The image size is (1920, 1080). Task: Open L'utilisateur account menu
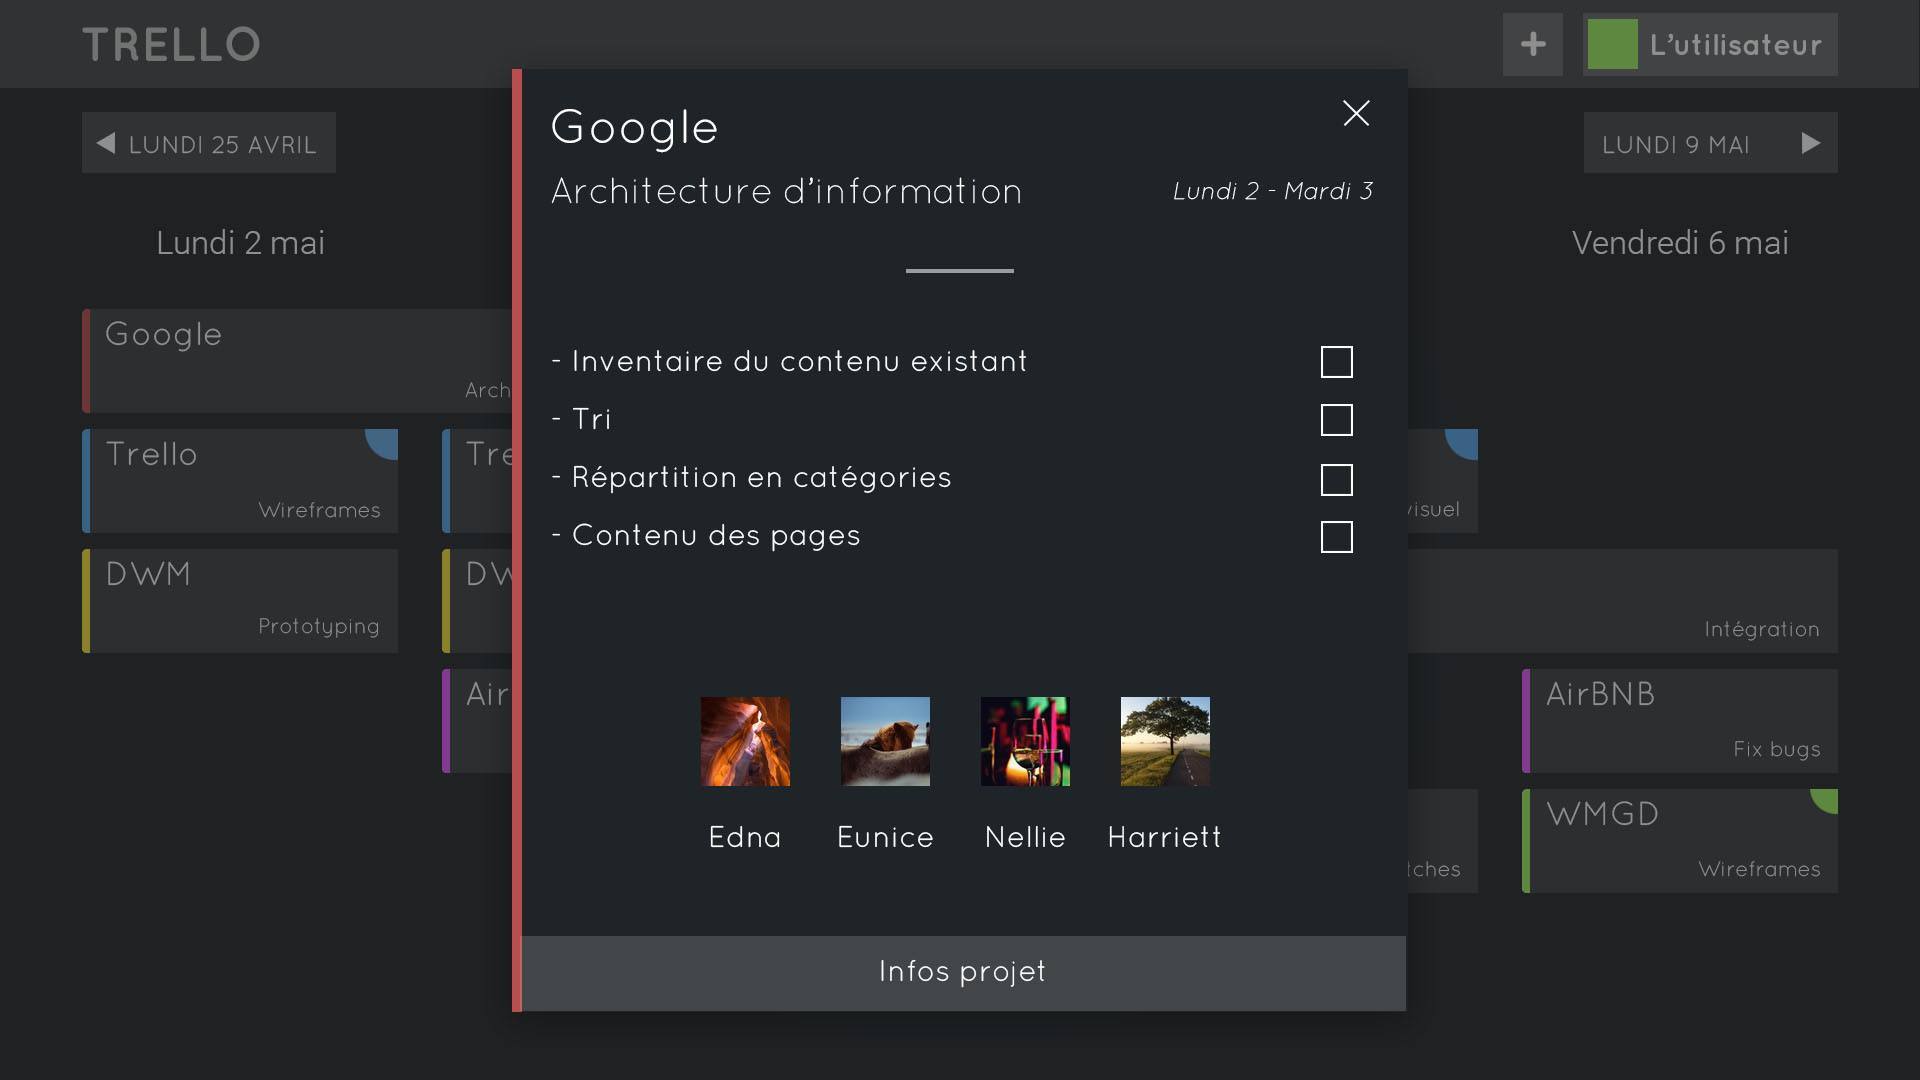pos(1735,44)
